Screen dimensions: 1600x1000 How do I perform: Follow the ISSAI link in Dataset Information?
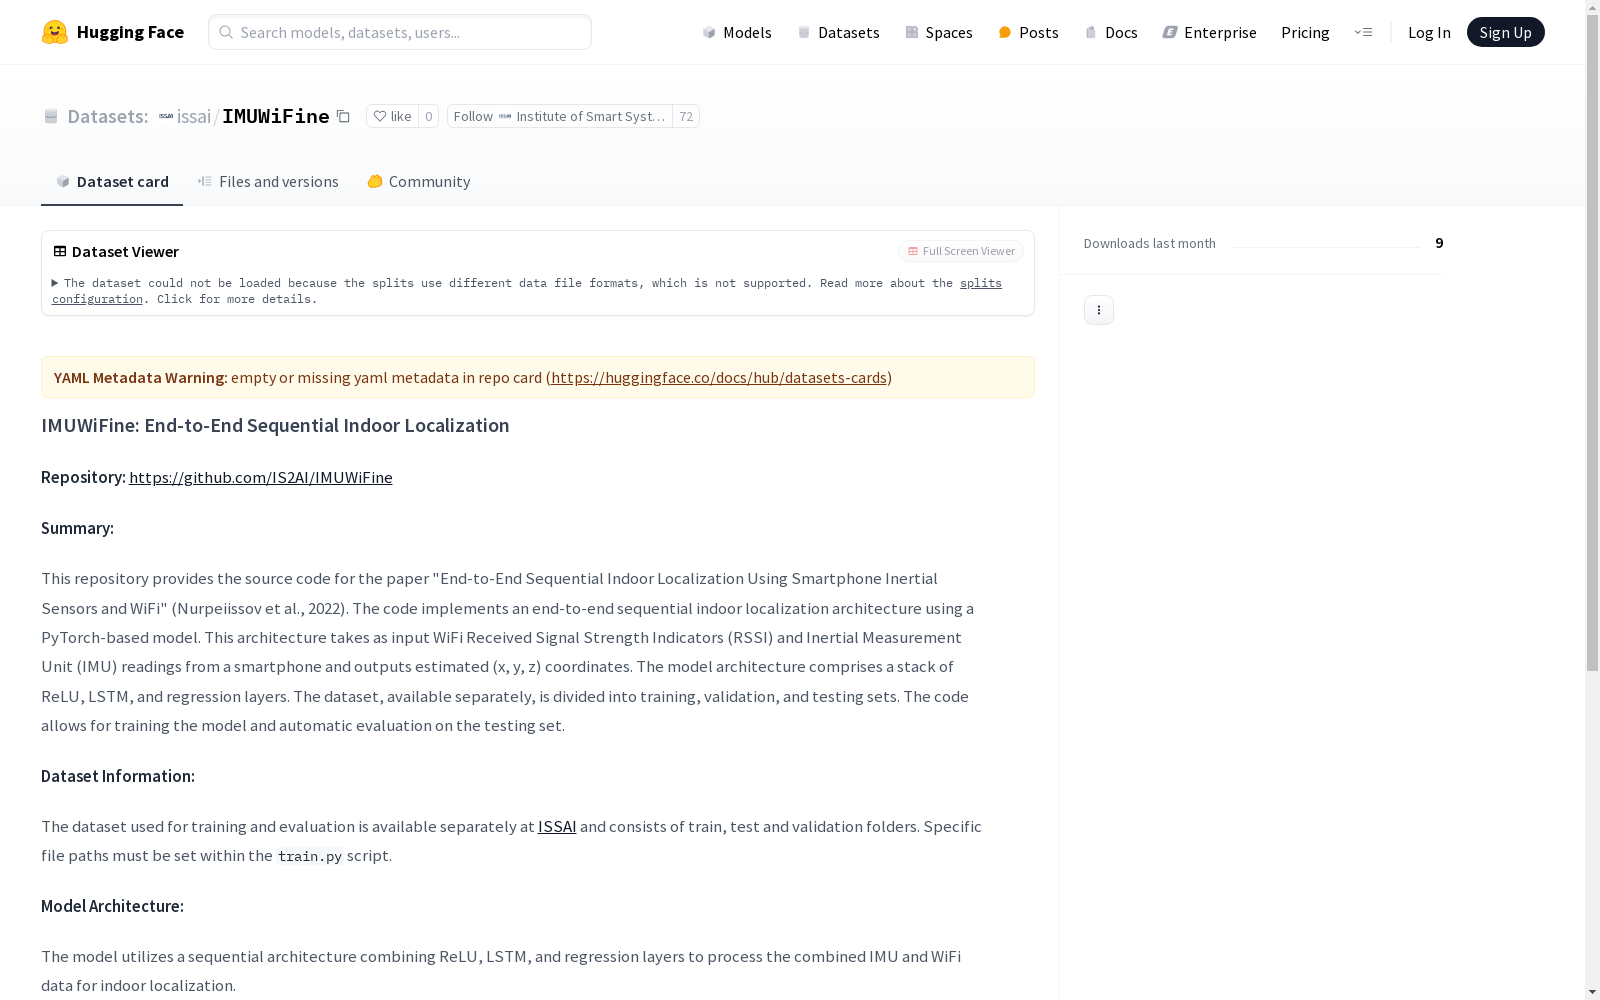click(x=557, y=826)
